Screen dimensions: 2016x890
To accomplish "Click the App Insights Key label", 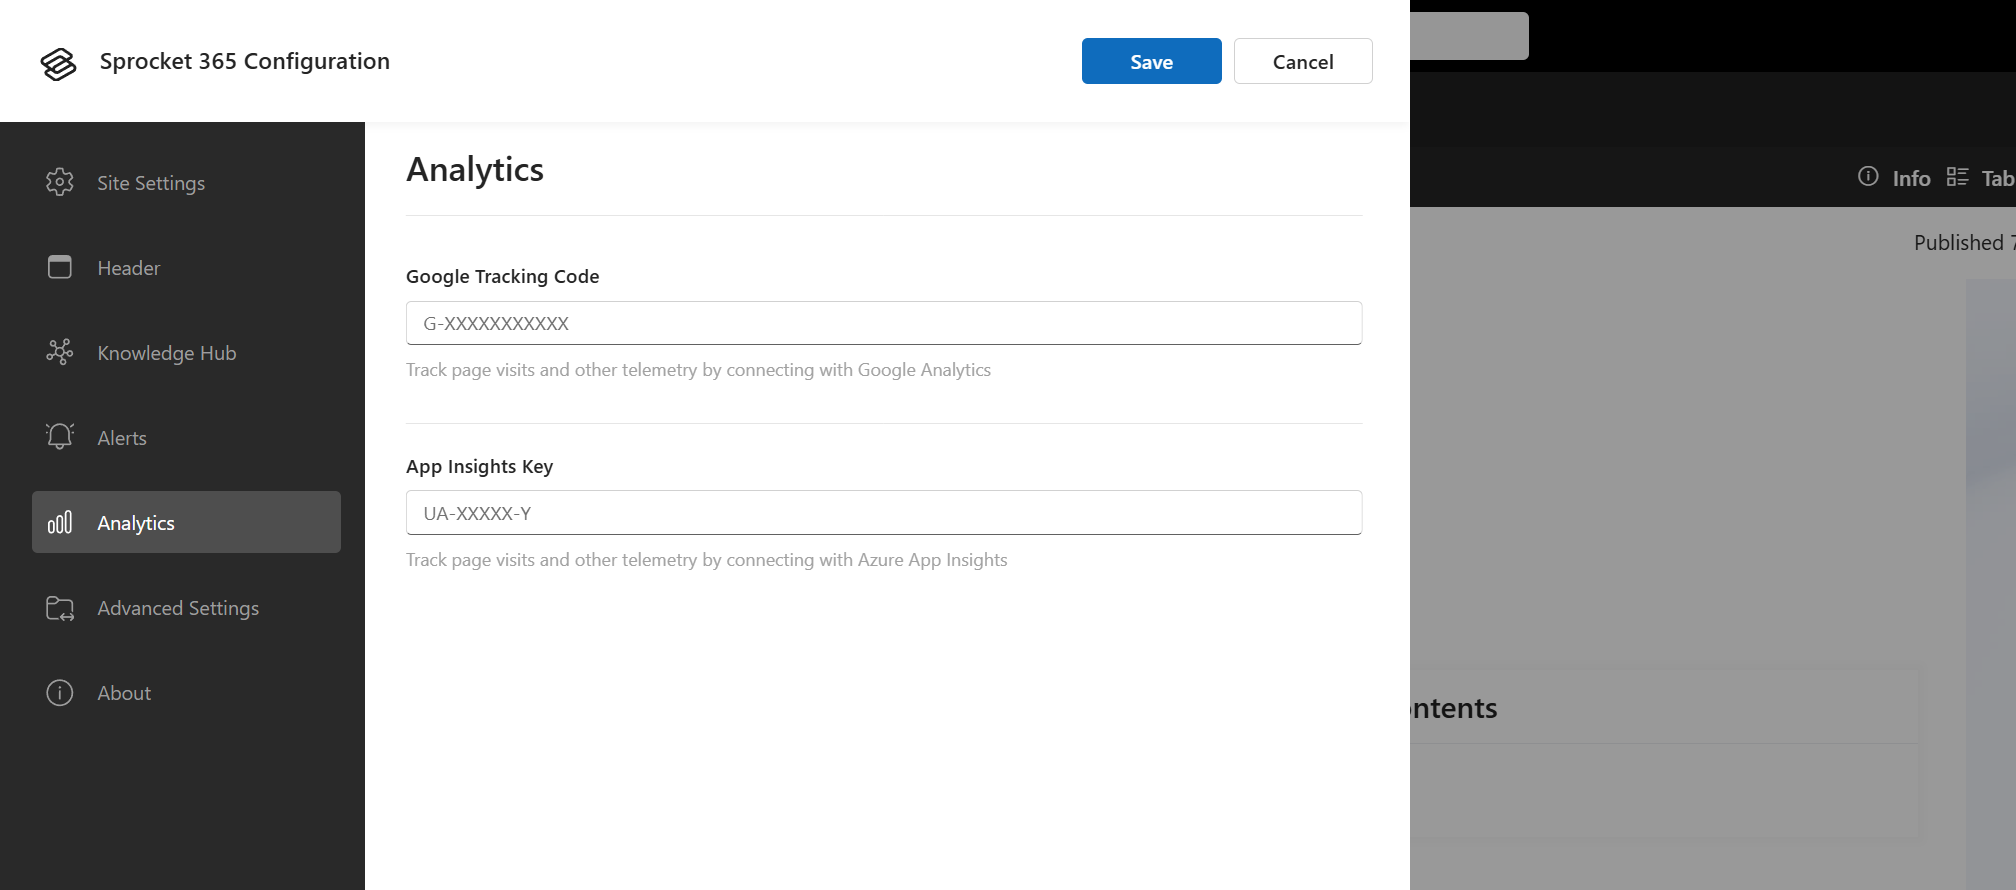I will [479, 466].
